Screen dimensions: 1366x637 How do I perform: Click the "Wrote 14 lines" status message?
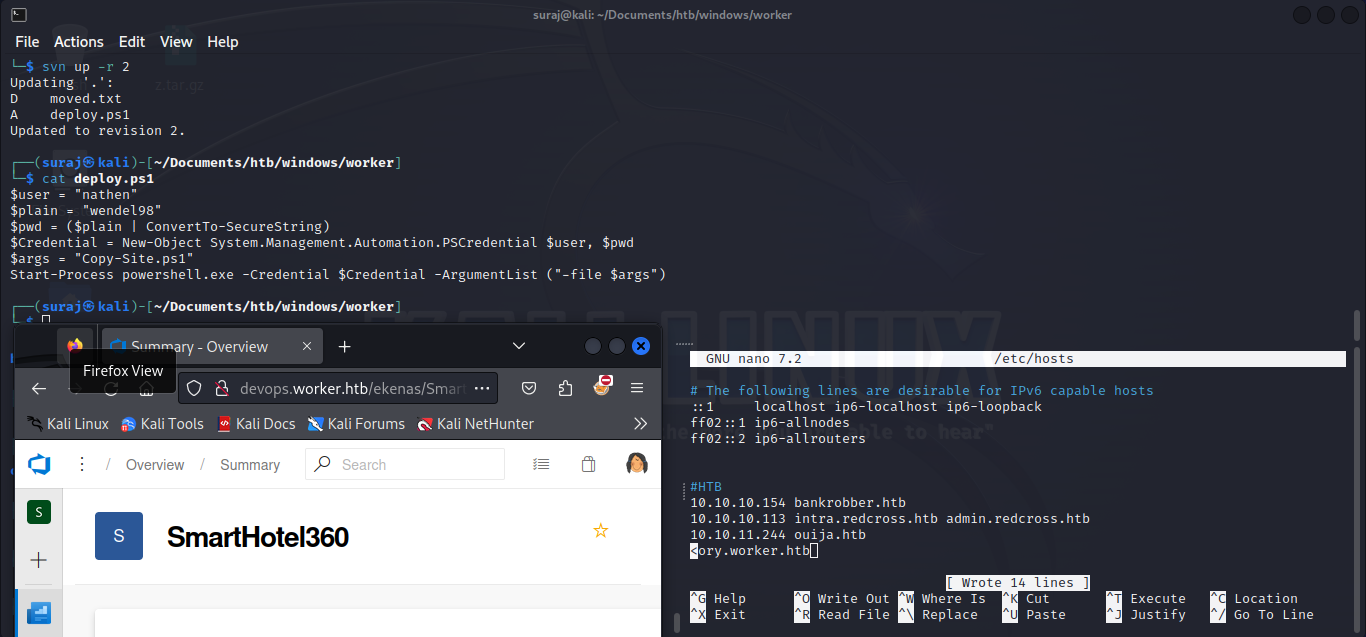tap(1018, 583)
